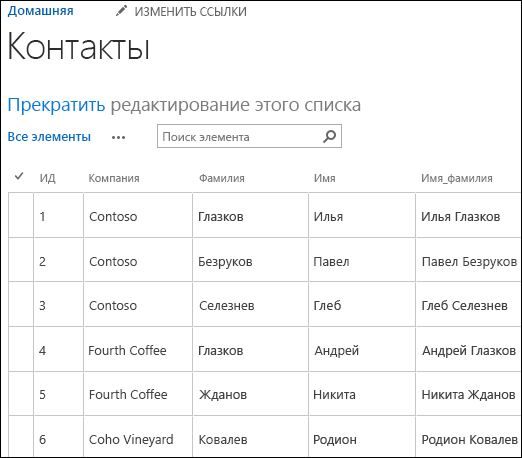Click ИЗМЕНИТЬ ССЫЛКИ text link
Screen dimensions: 522x458
[x=190, y=12]
